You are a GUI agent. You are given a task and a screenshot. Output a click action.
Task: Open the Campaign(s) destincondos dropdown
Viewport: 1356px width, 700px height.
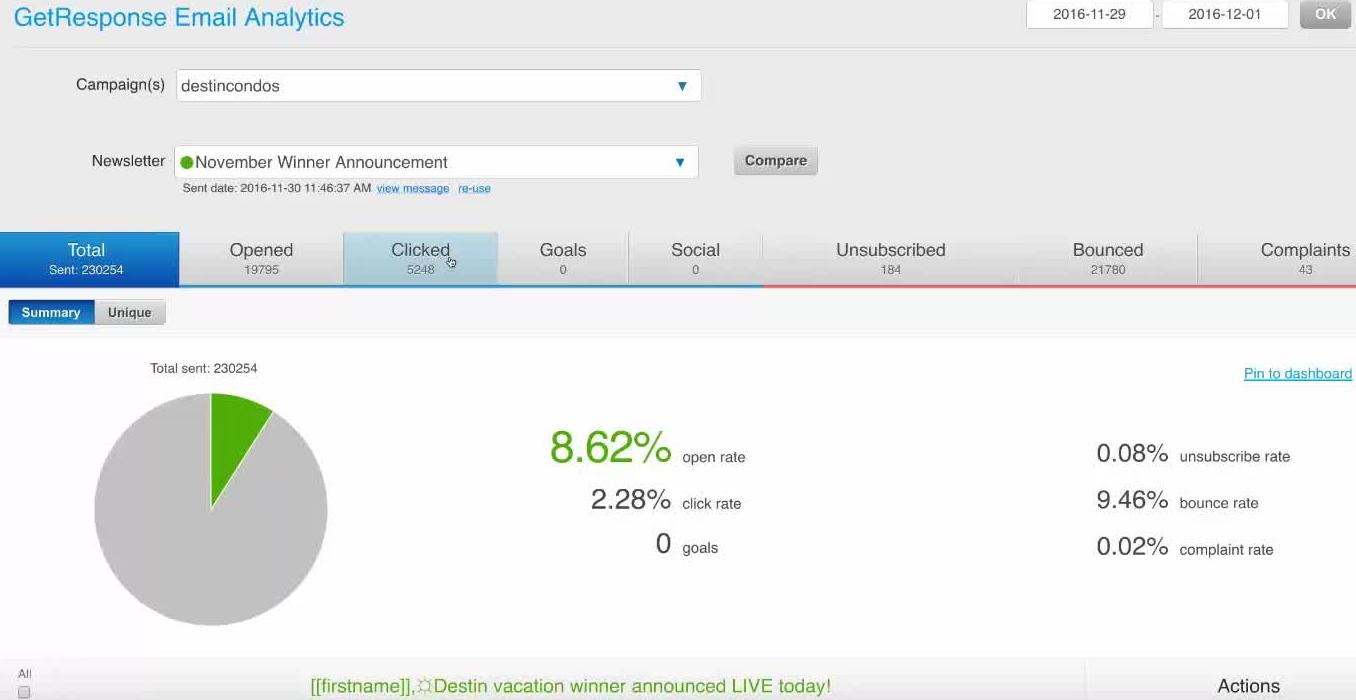click(x=438, y=86)
